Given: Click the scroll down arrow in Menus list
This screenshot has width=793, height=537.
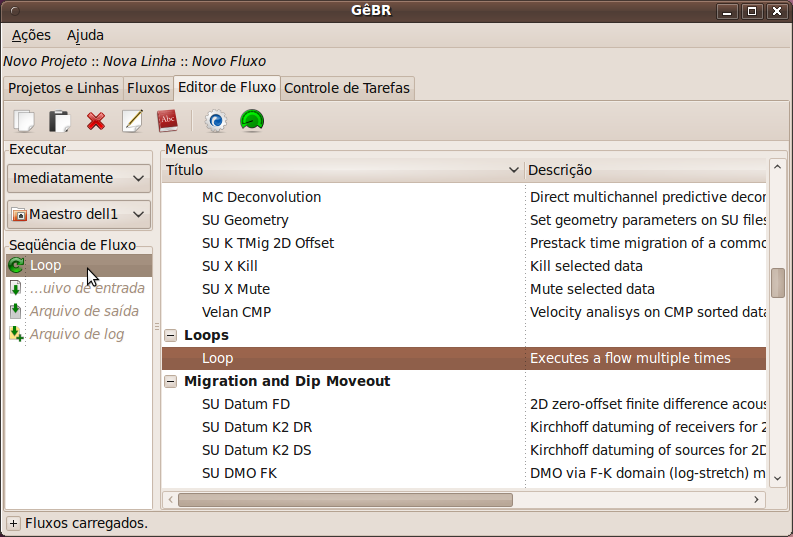Looking at the screenshot, I should (777, 478).
